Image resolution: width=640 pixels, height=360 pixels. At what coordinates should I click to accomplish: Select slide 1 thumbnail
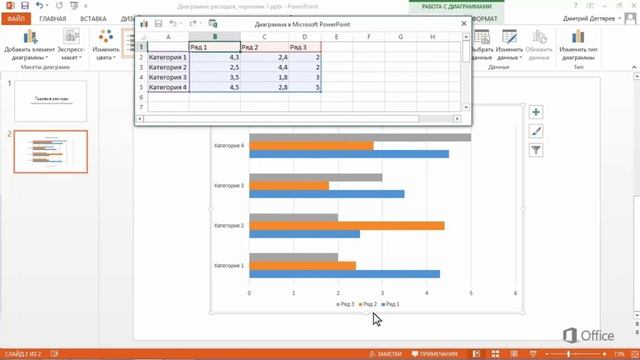point(51,101)
